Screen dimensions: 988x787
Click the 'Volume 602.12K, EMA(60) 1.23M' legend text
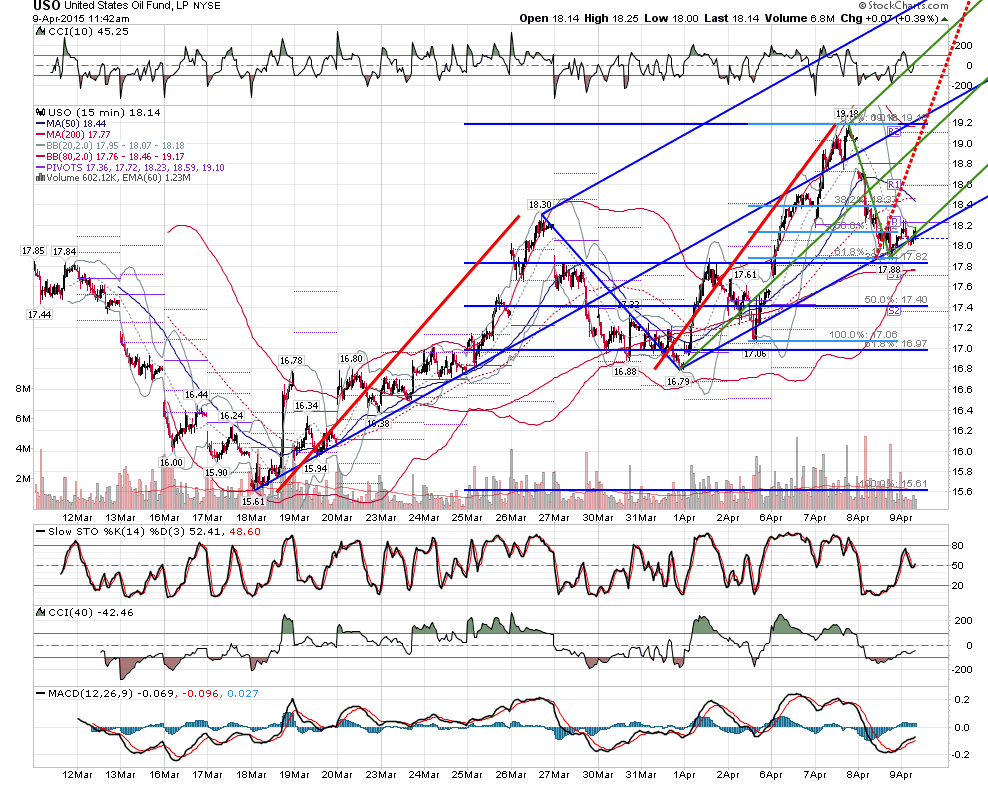(x=118, y=178)
